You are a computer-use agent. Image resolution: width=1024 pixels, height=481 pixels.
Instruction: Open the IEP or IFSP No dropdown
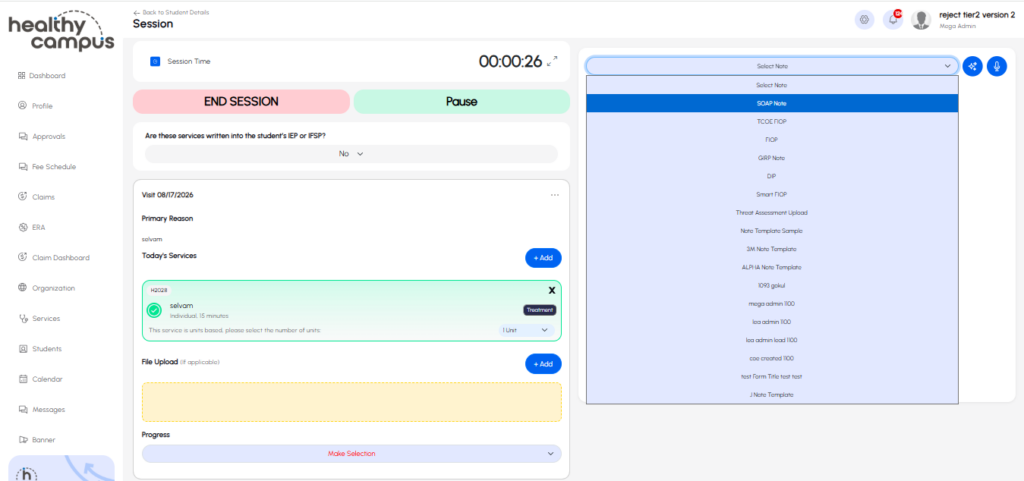[x=351, y=154]
